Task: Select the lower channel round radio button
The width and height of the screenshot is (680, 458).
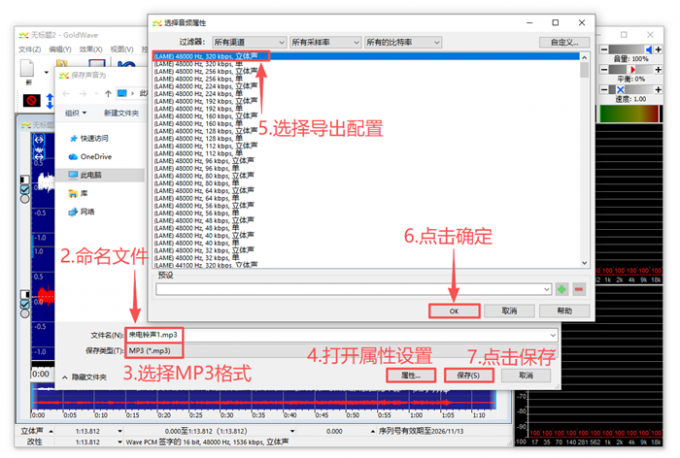Action: (x=25, y=313)
